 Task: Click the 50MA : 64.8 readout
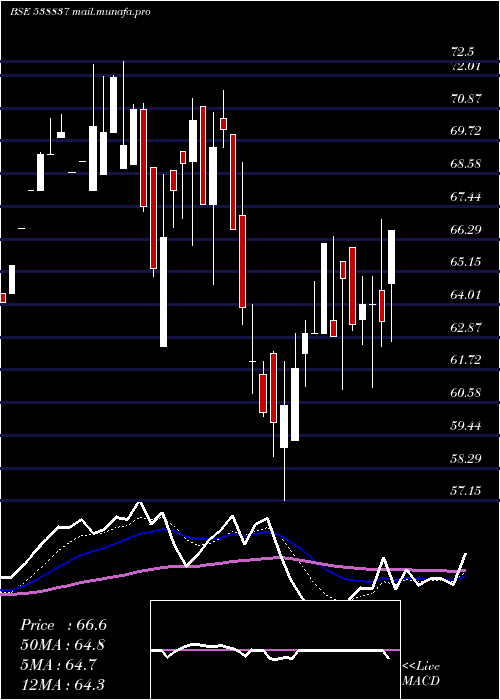click(63, 645)
